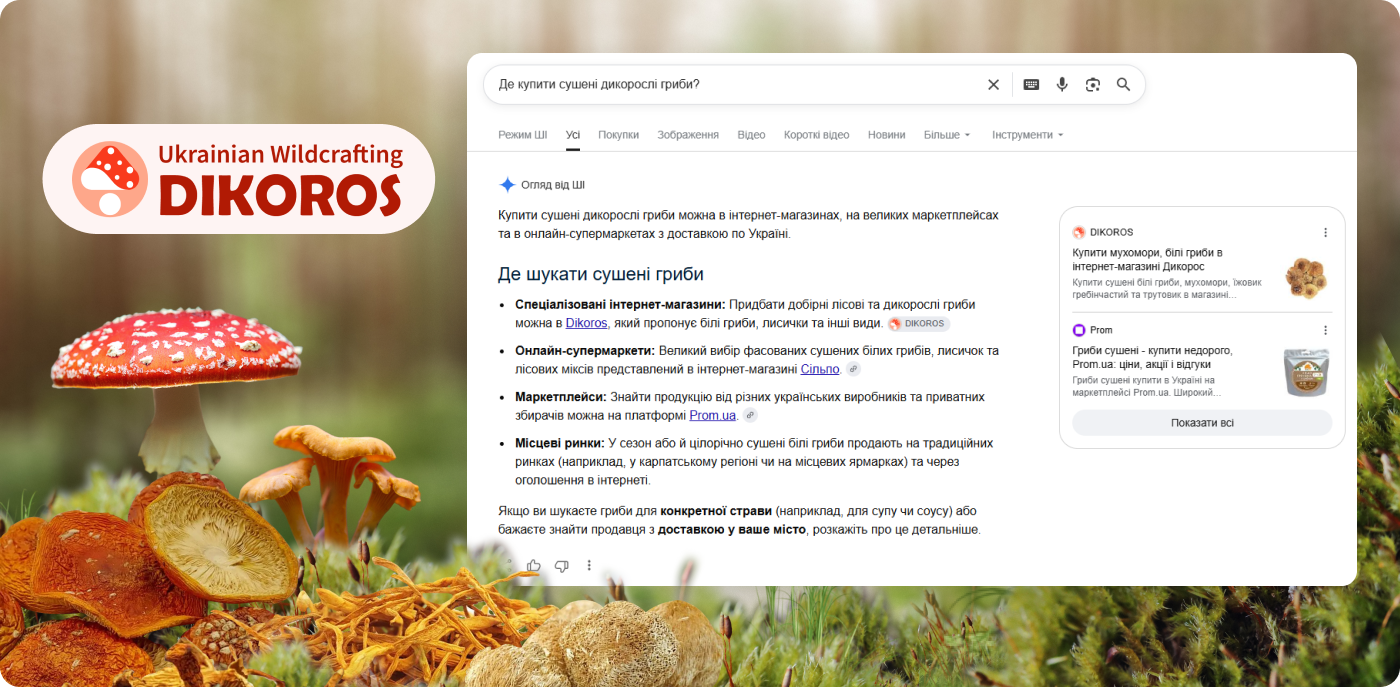The height and width of the screenshot is (687, 1400).
Task: Go to the Короткі відео tab
Action: point(817,135)
